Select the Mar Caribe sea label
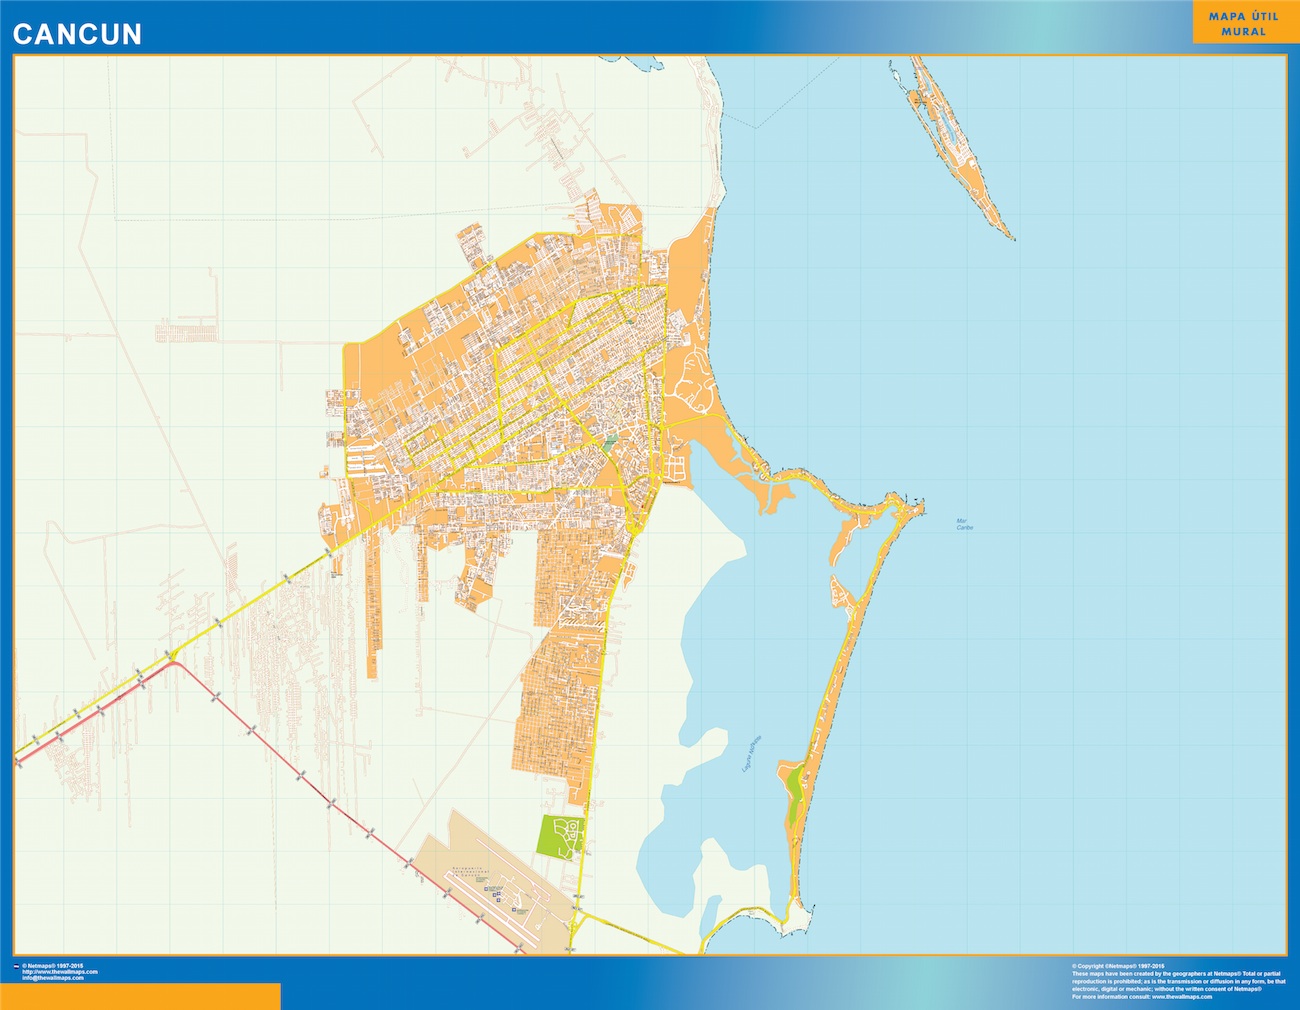The width and height of the screenshot is (1300, 1010). pyautogui.click(x=963, y=523)
